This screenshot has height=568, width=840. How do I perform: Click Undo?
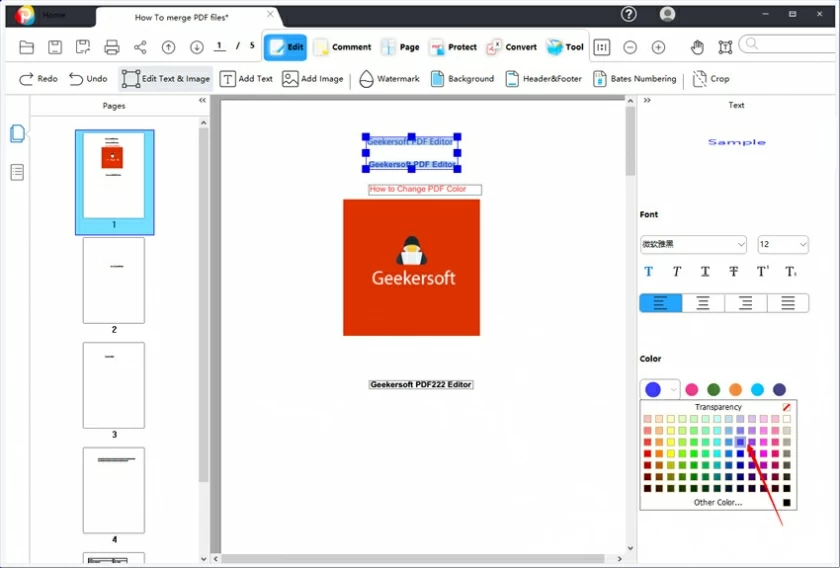(x=88, y=79)
